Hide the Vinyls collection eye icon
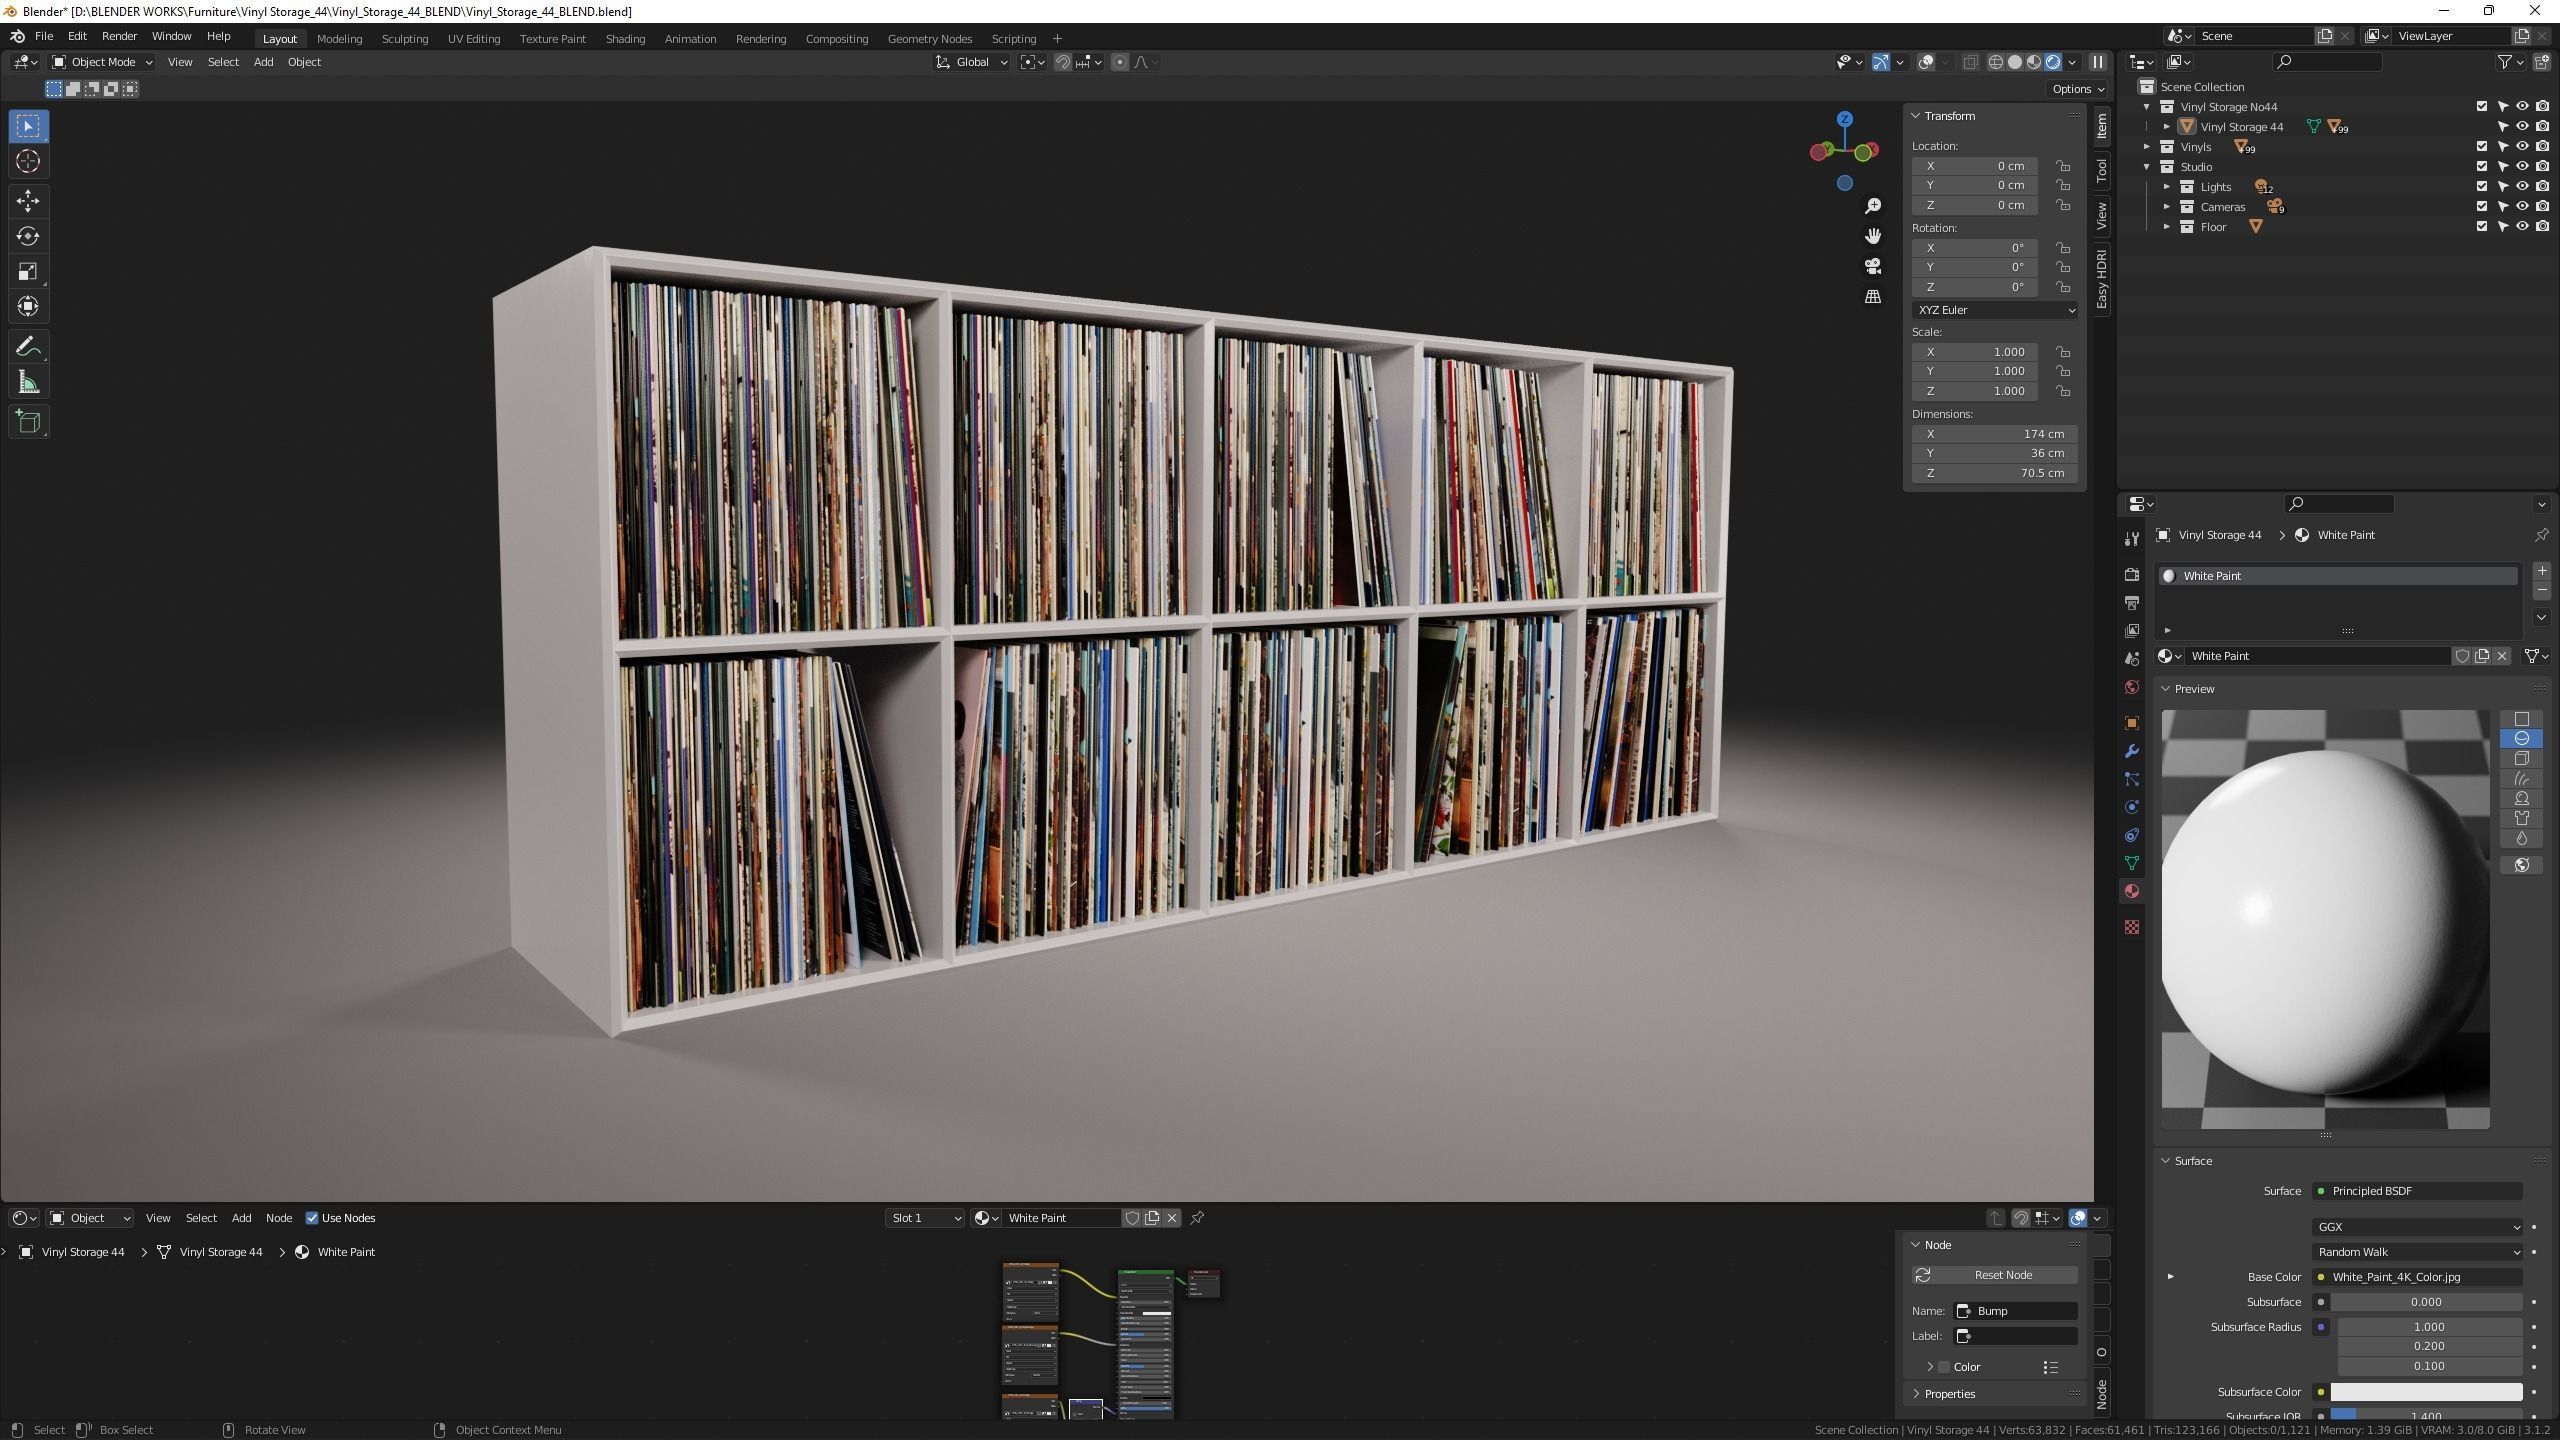The width and height of the screenshot is (2560, 1440). (x=2522, y=147)
